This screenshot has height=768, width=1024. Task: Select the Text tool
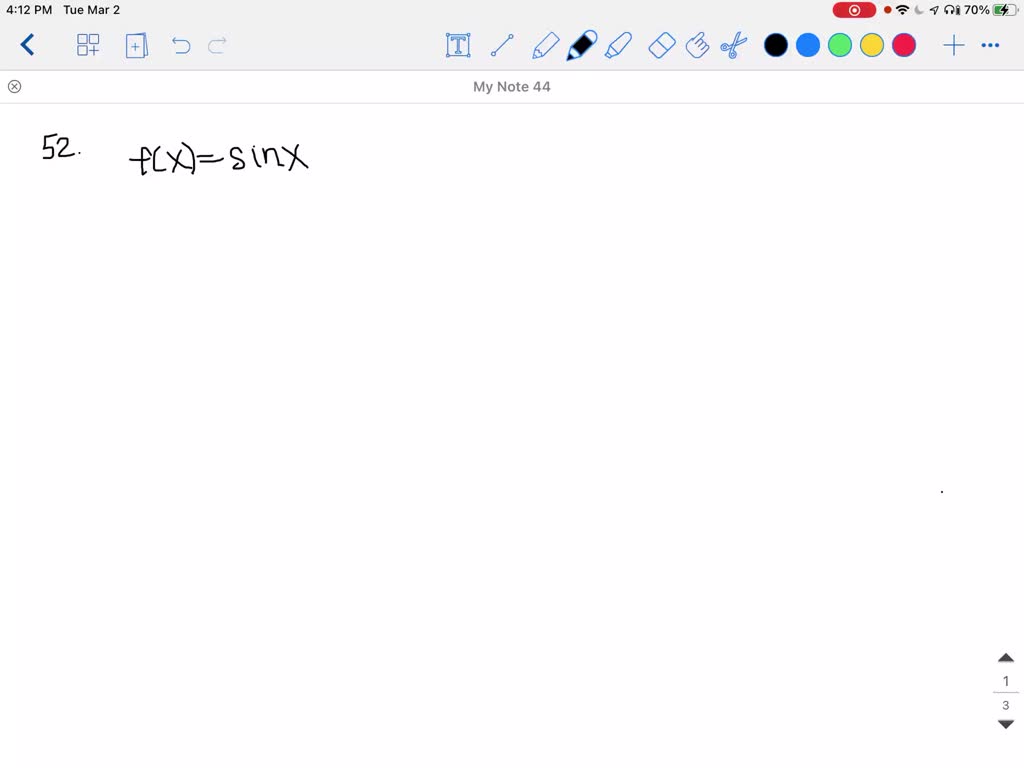tap(458, 45)
